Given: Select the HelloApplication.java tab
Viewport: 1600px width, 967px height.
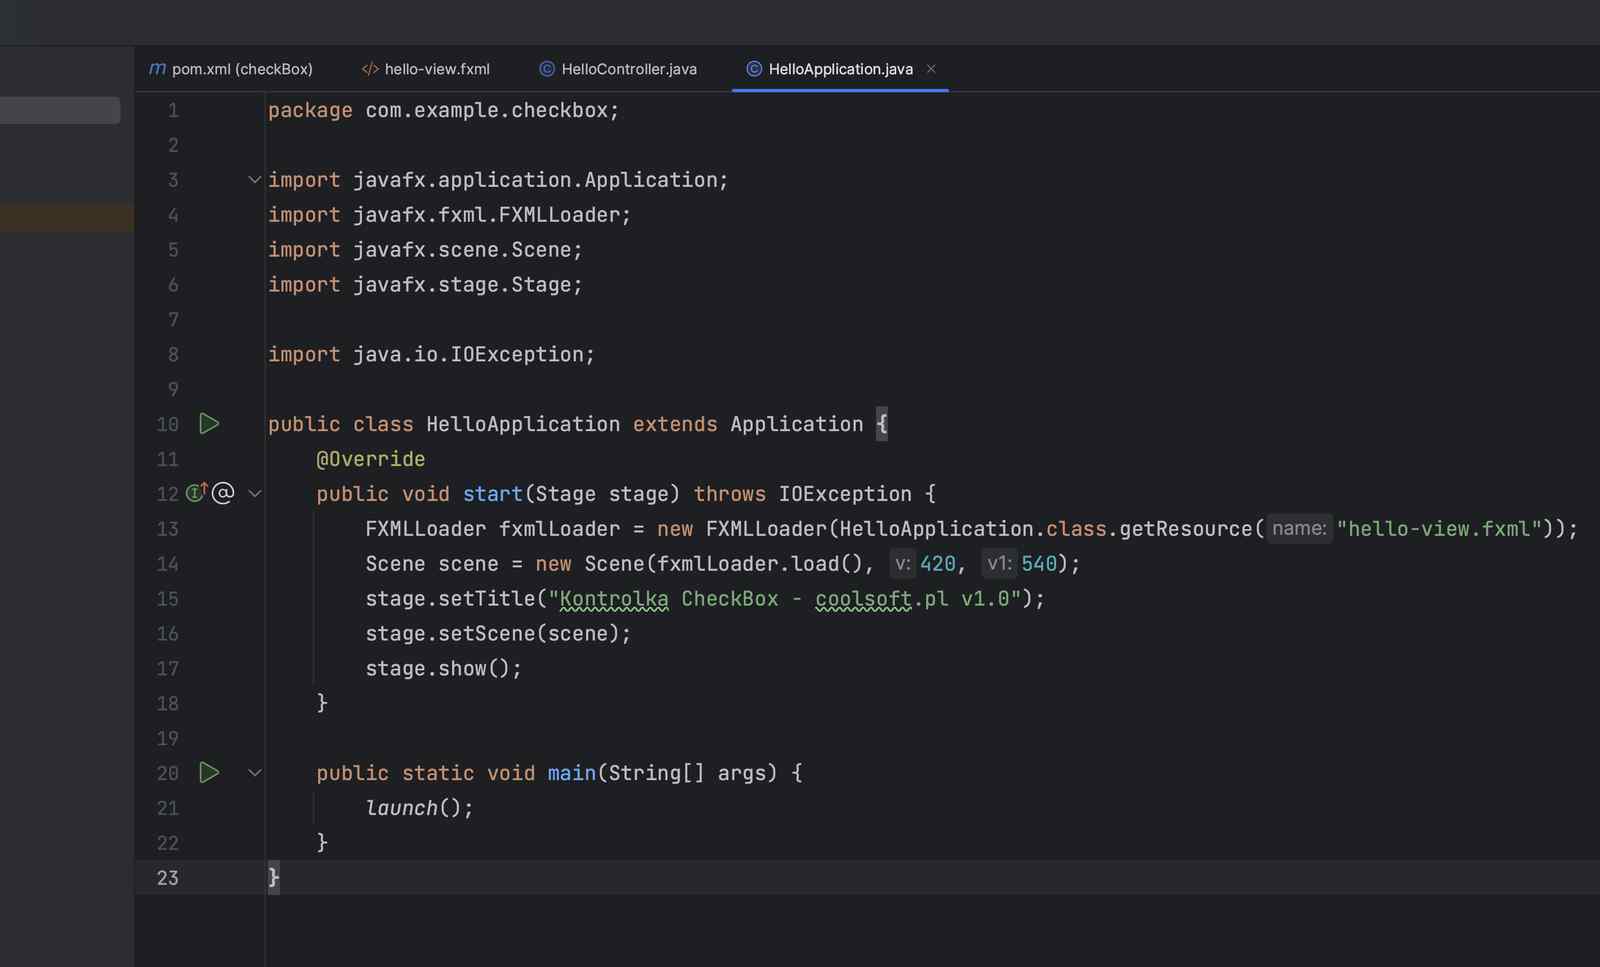Looking at the screenshot, I should [x=840, y=69].
